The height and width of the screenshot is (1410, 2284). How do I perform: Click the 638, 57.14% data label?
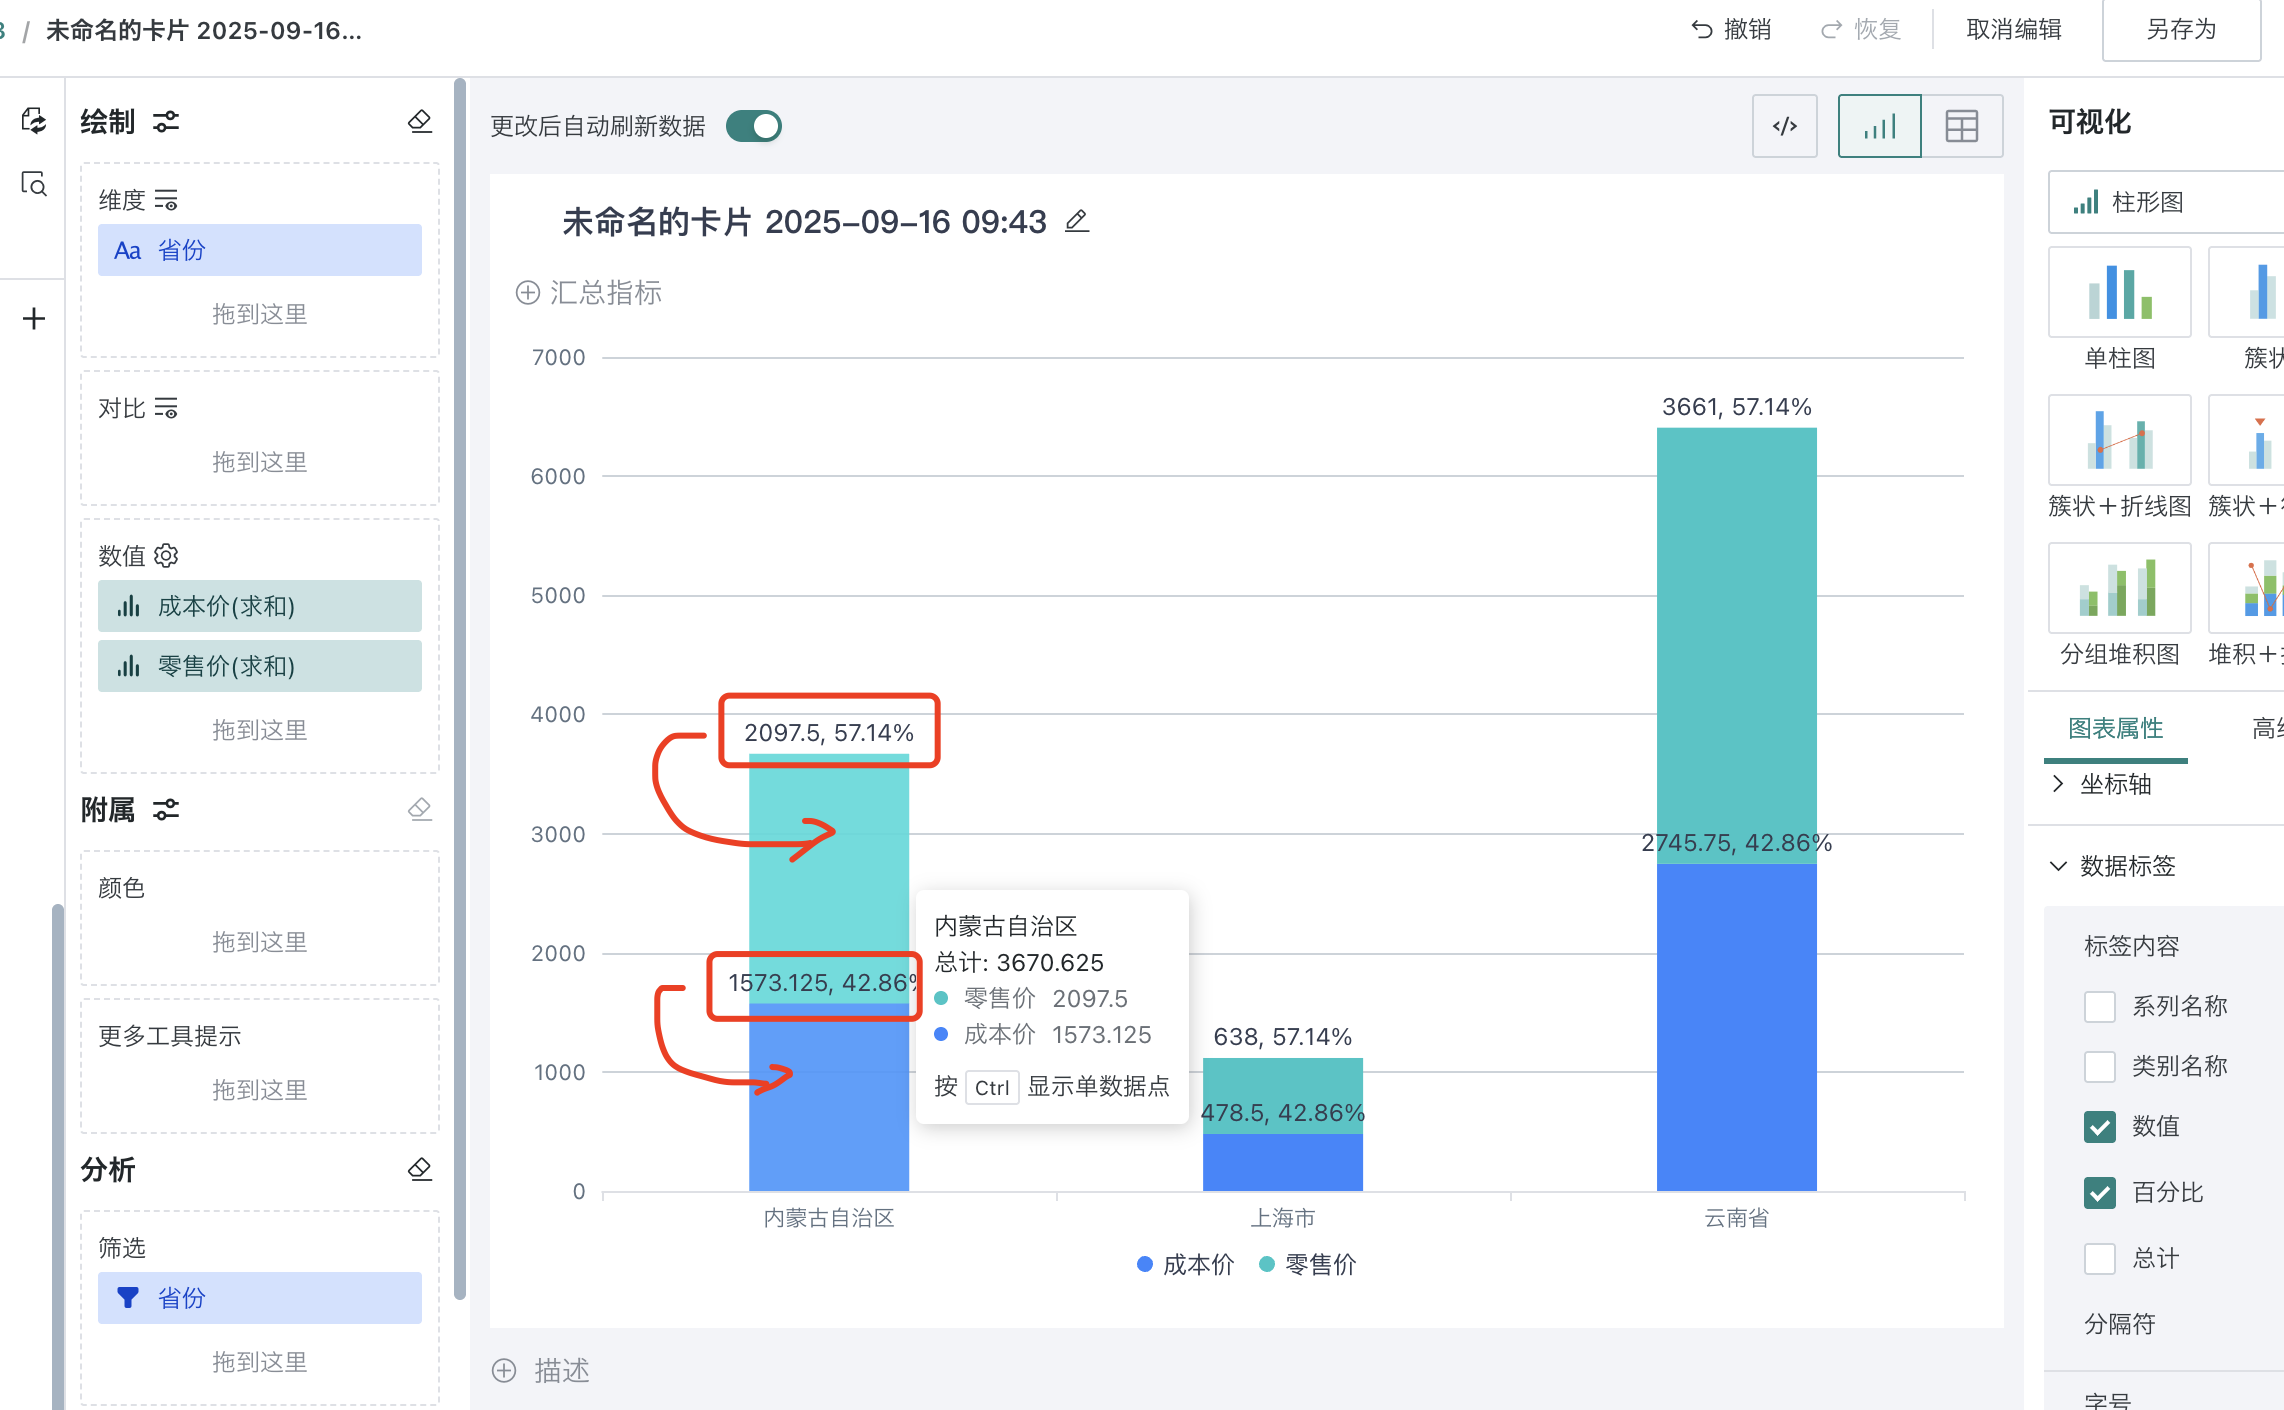1283,1037
